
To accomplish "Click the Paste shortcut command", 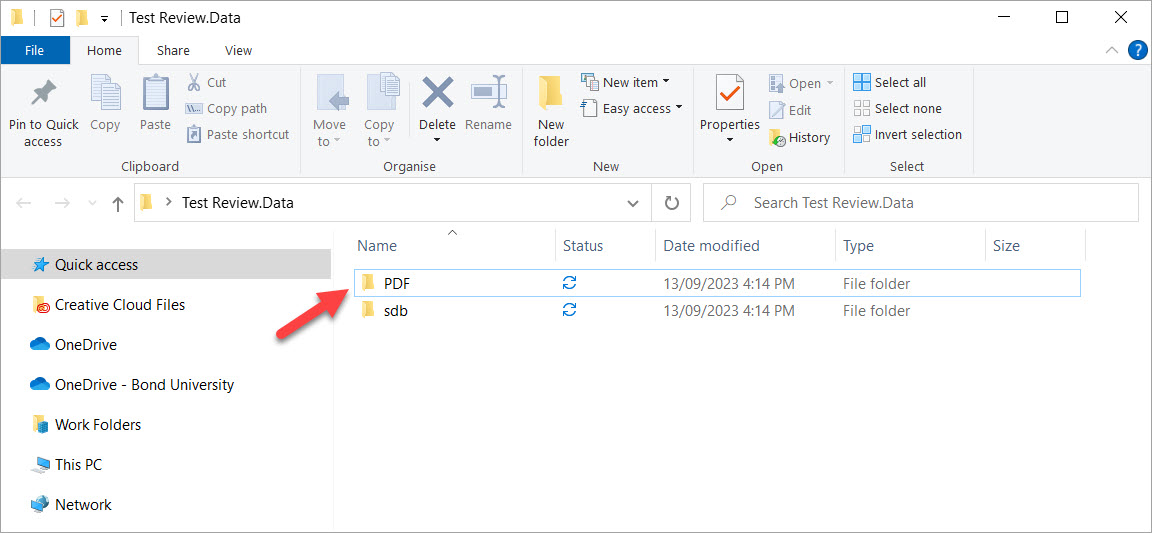I will [x=237, y=135].
